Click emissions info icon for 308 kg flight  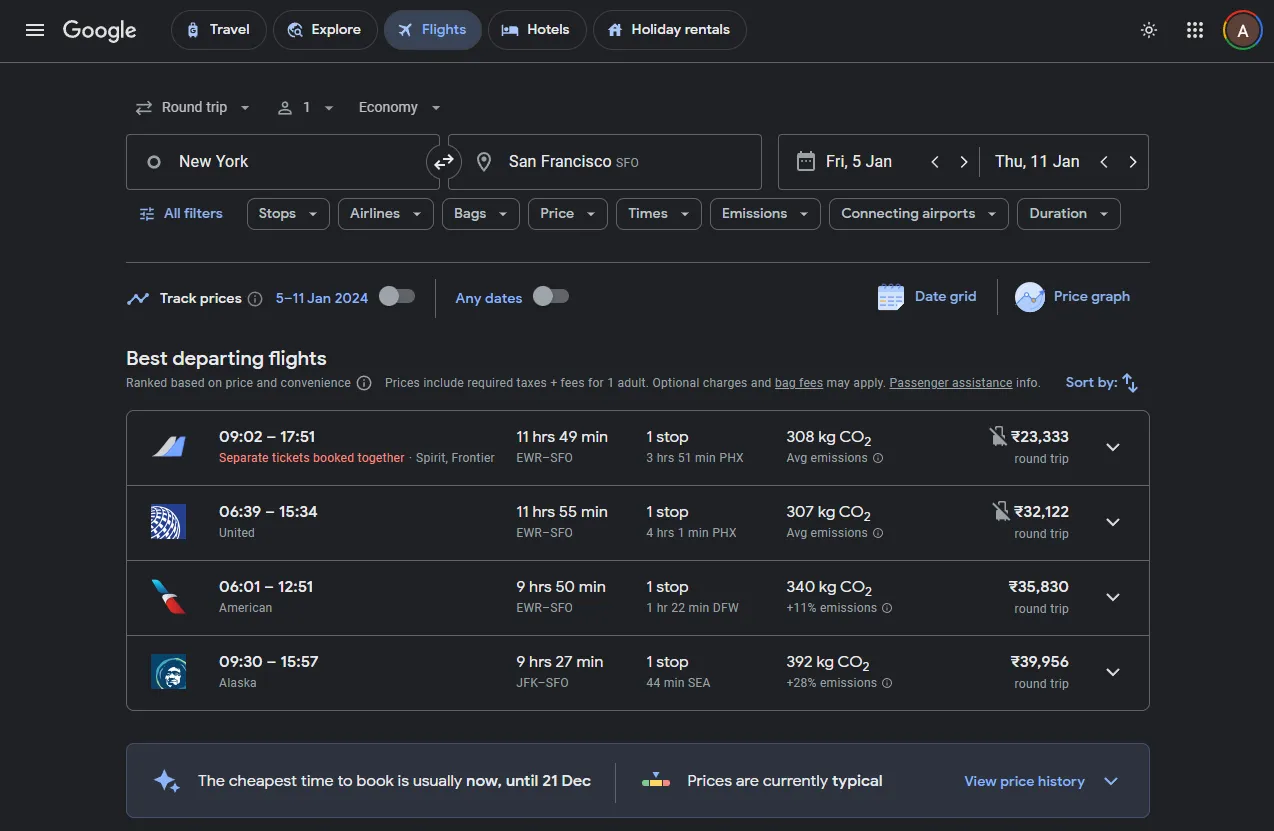878,458
